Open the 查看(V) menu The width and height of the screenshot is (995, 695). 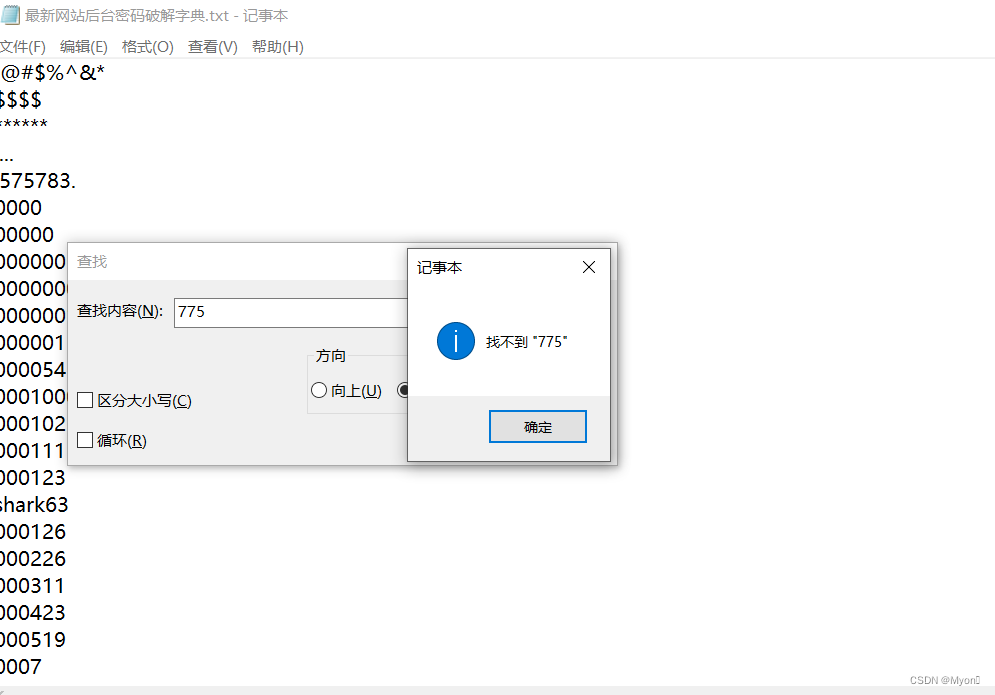coord(211,46)
